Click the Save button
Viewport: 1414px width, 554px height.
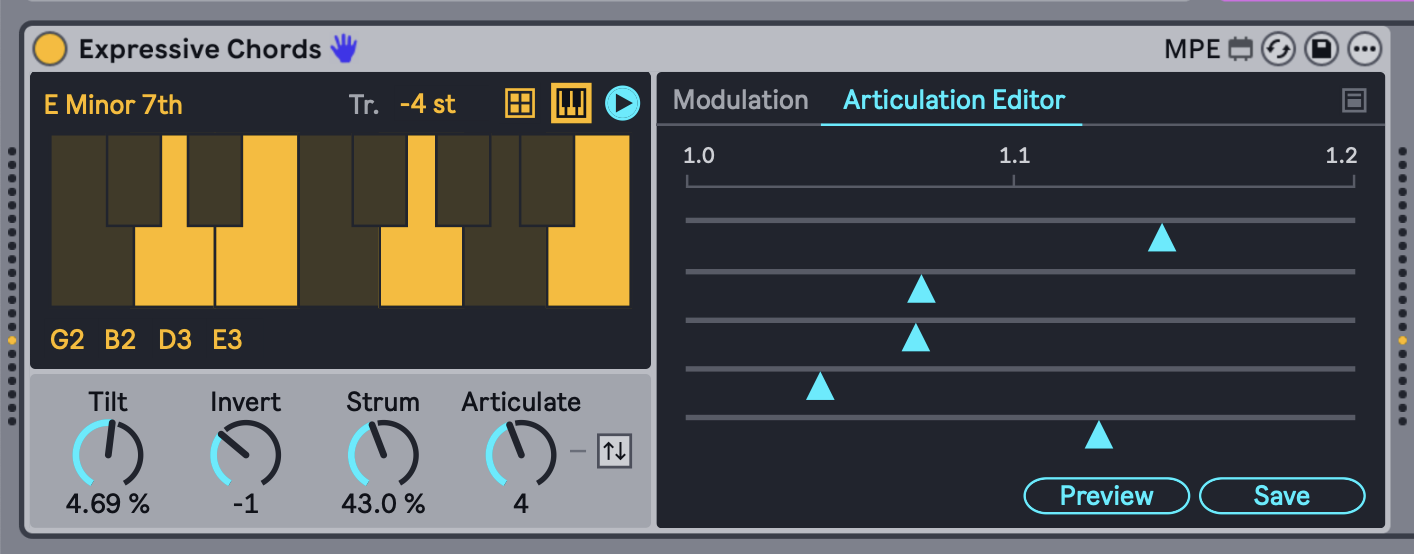click(1281, 496)
